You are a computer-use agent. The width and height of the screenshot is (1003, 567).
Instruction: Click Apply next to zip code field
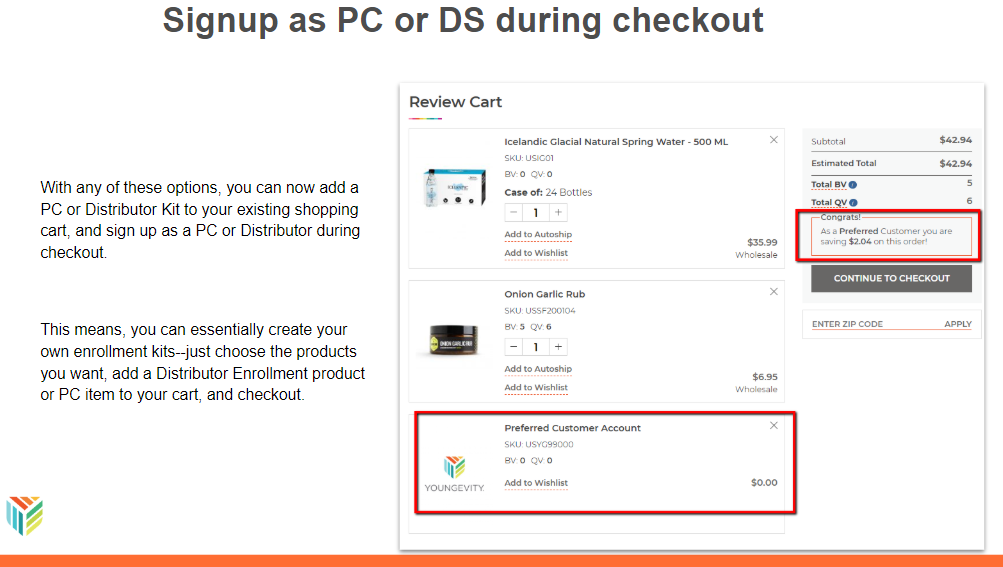957,324
